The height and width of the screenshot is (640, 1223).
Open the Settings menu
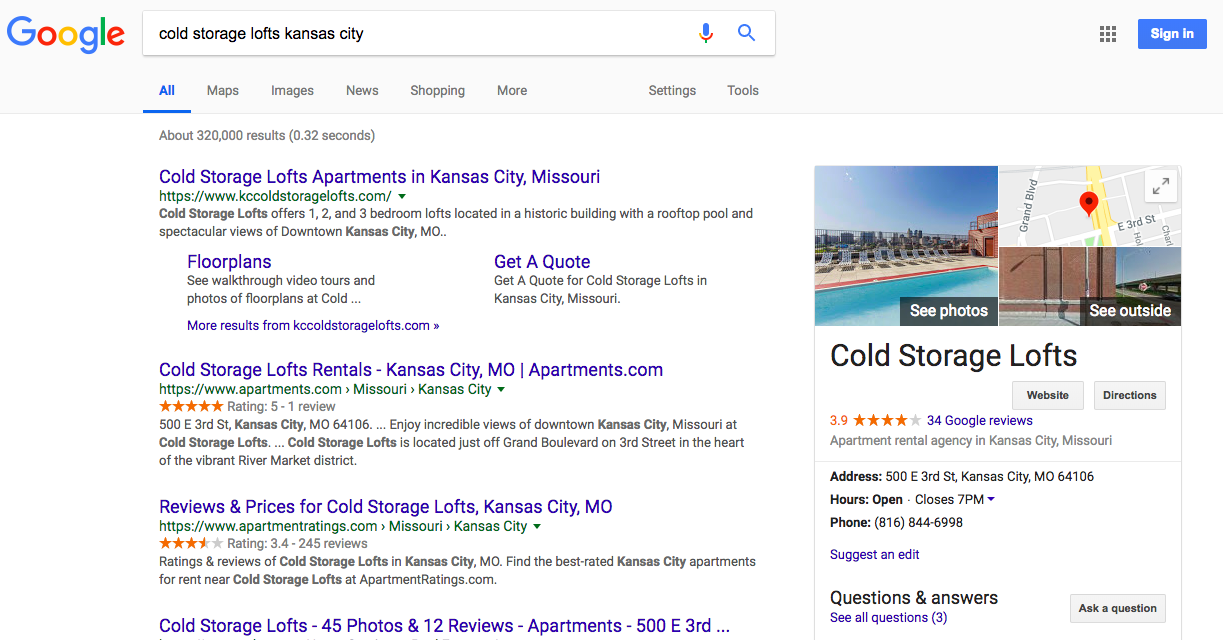tap(672, 90)
